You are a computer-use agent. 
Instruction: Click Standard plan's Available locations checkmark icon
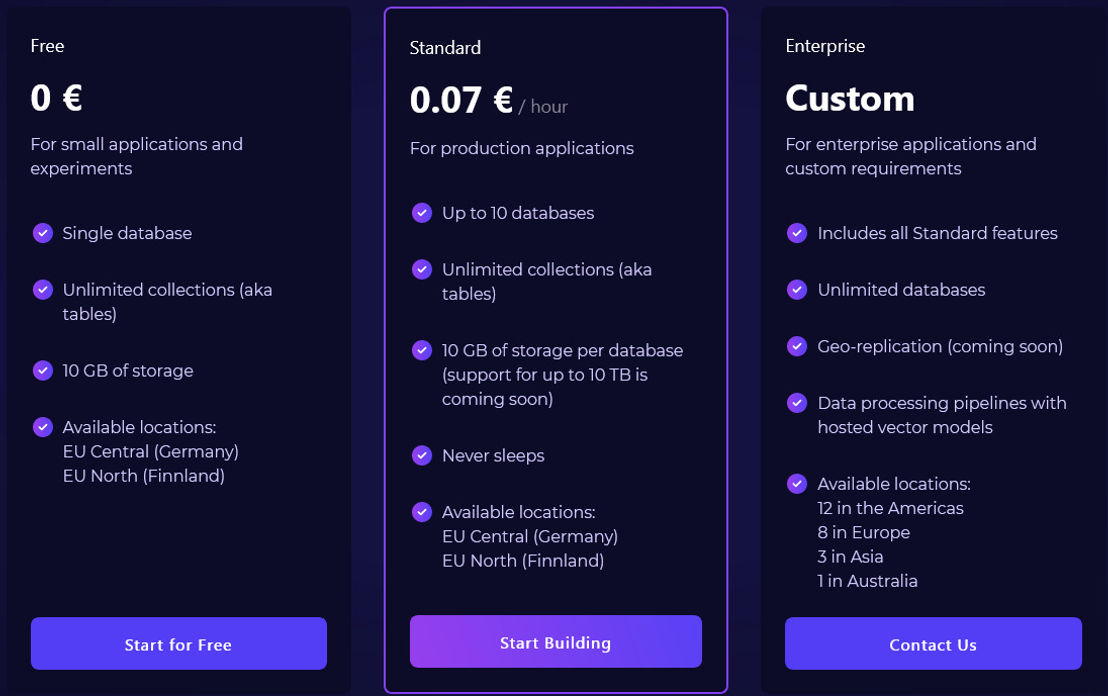click(422, 512)
